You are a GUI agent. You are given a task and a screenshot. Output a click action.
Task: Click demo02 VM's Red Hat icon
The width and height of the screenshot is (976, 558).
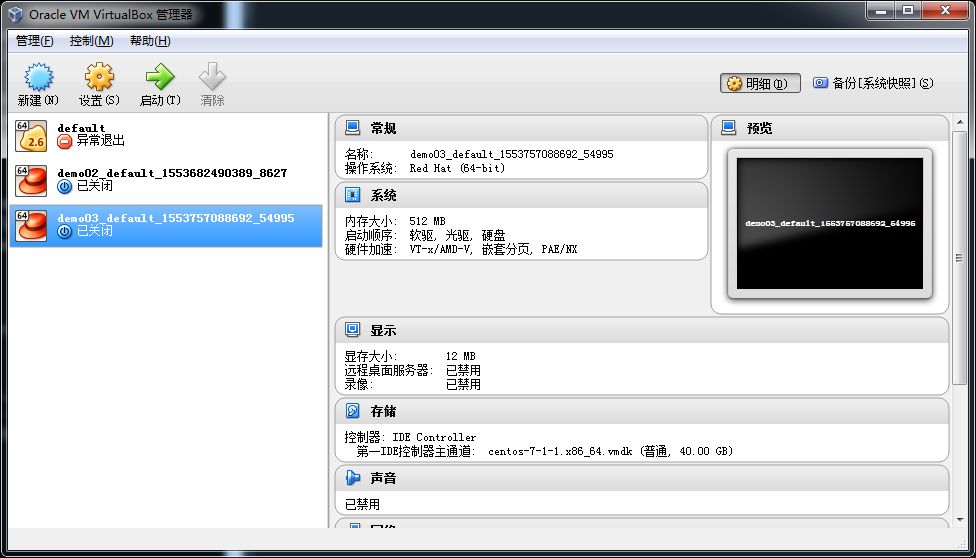coord(31,181)
